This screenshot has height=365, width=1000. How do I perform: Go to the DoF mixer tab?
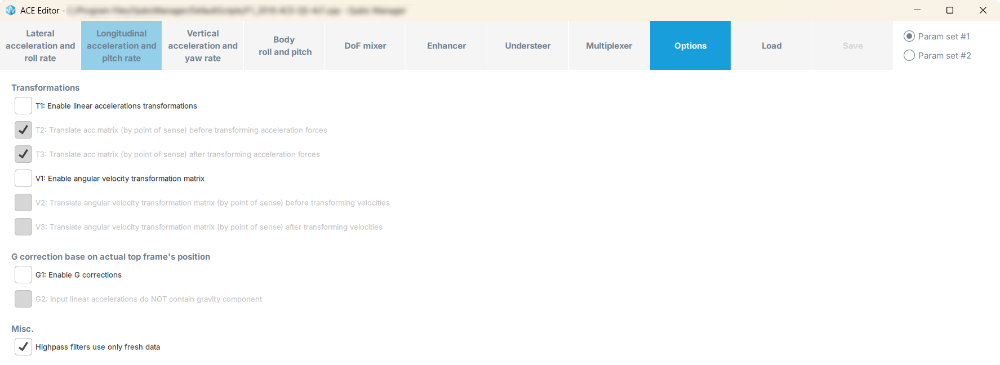365,45
